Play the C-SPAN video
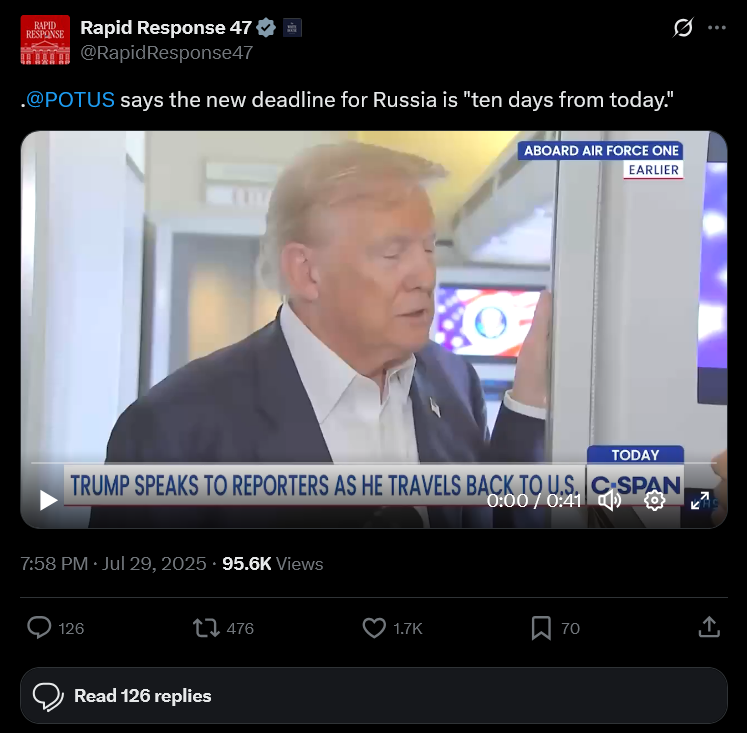This screenshot has height=733, width=747. 48,500
